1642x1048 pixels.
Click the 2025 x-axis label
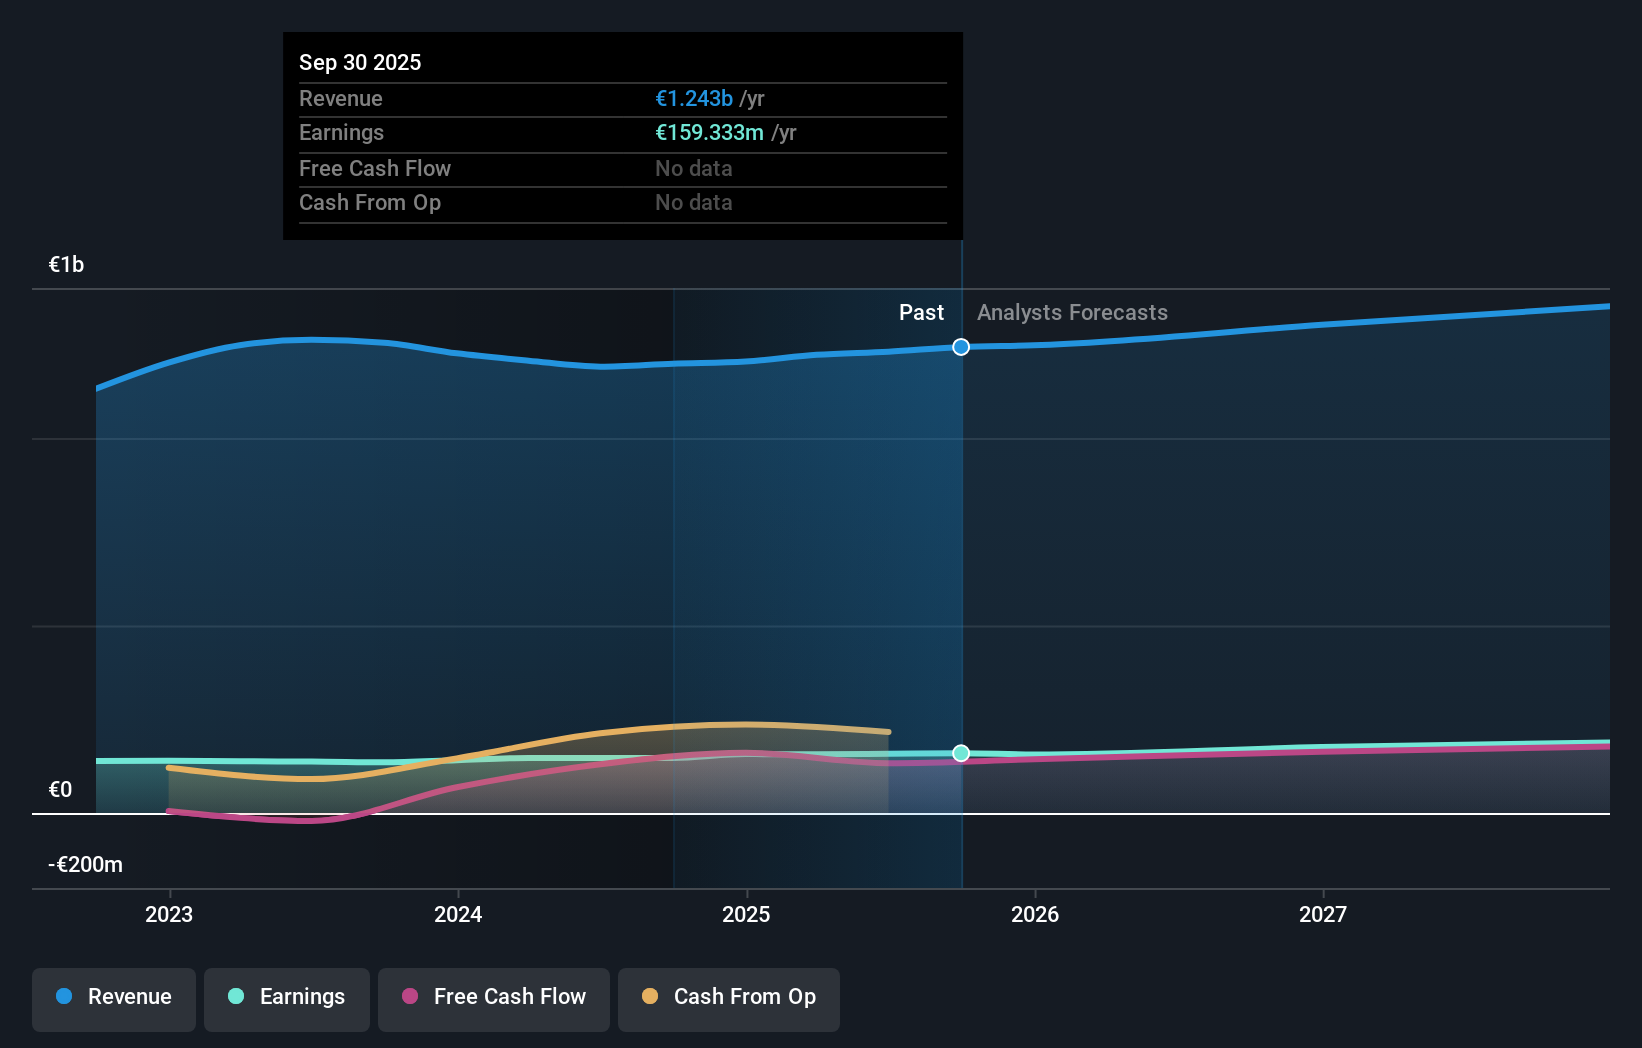pyautogui.click(x=746, y=914)
